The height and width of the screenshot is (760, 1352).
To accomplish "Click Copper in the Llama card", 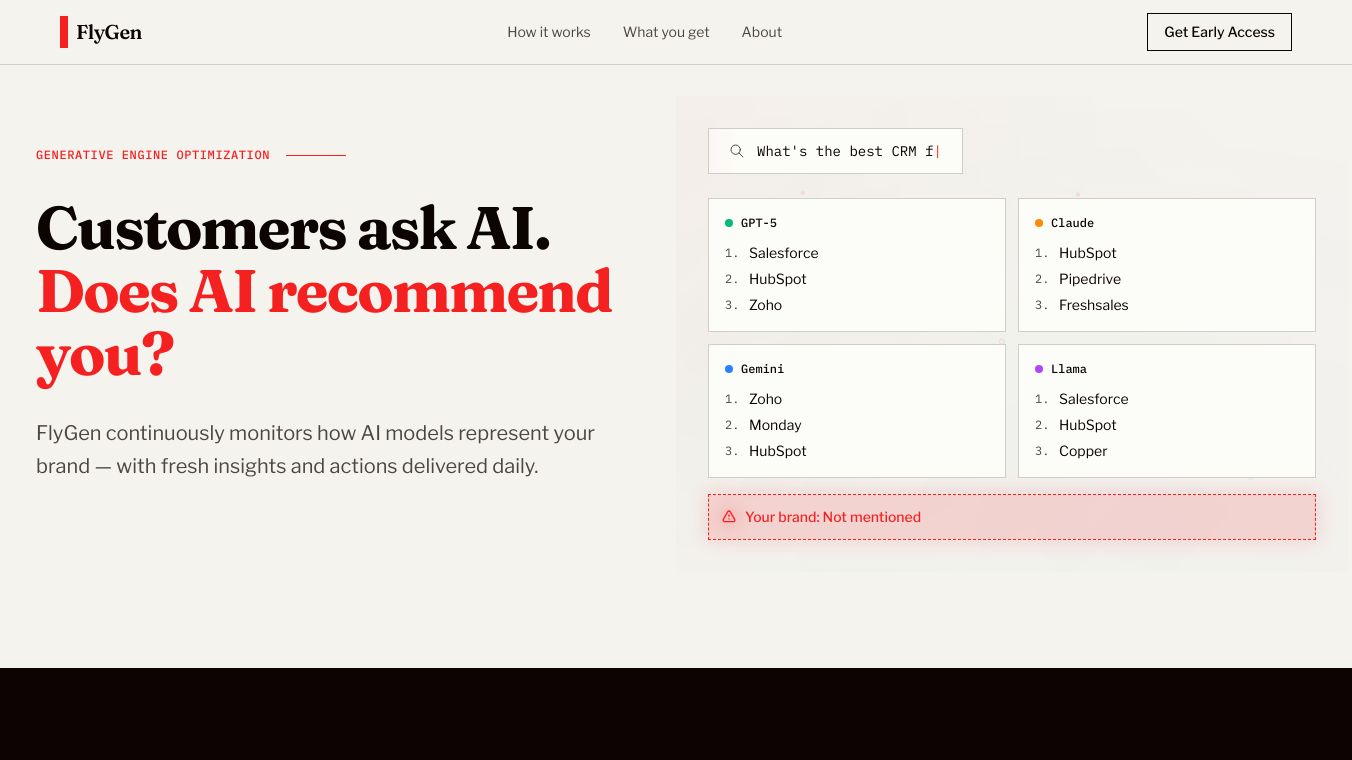I will (1083, 451).
